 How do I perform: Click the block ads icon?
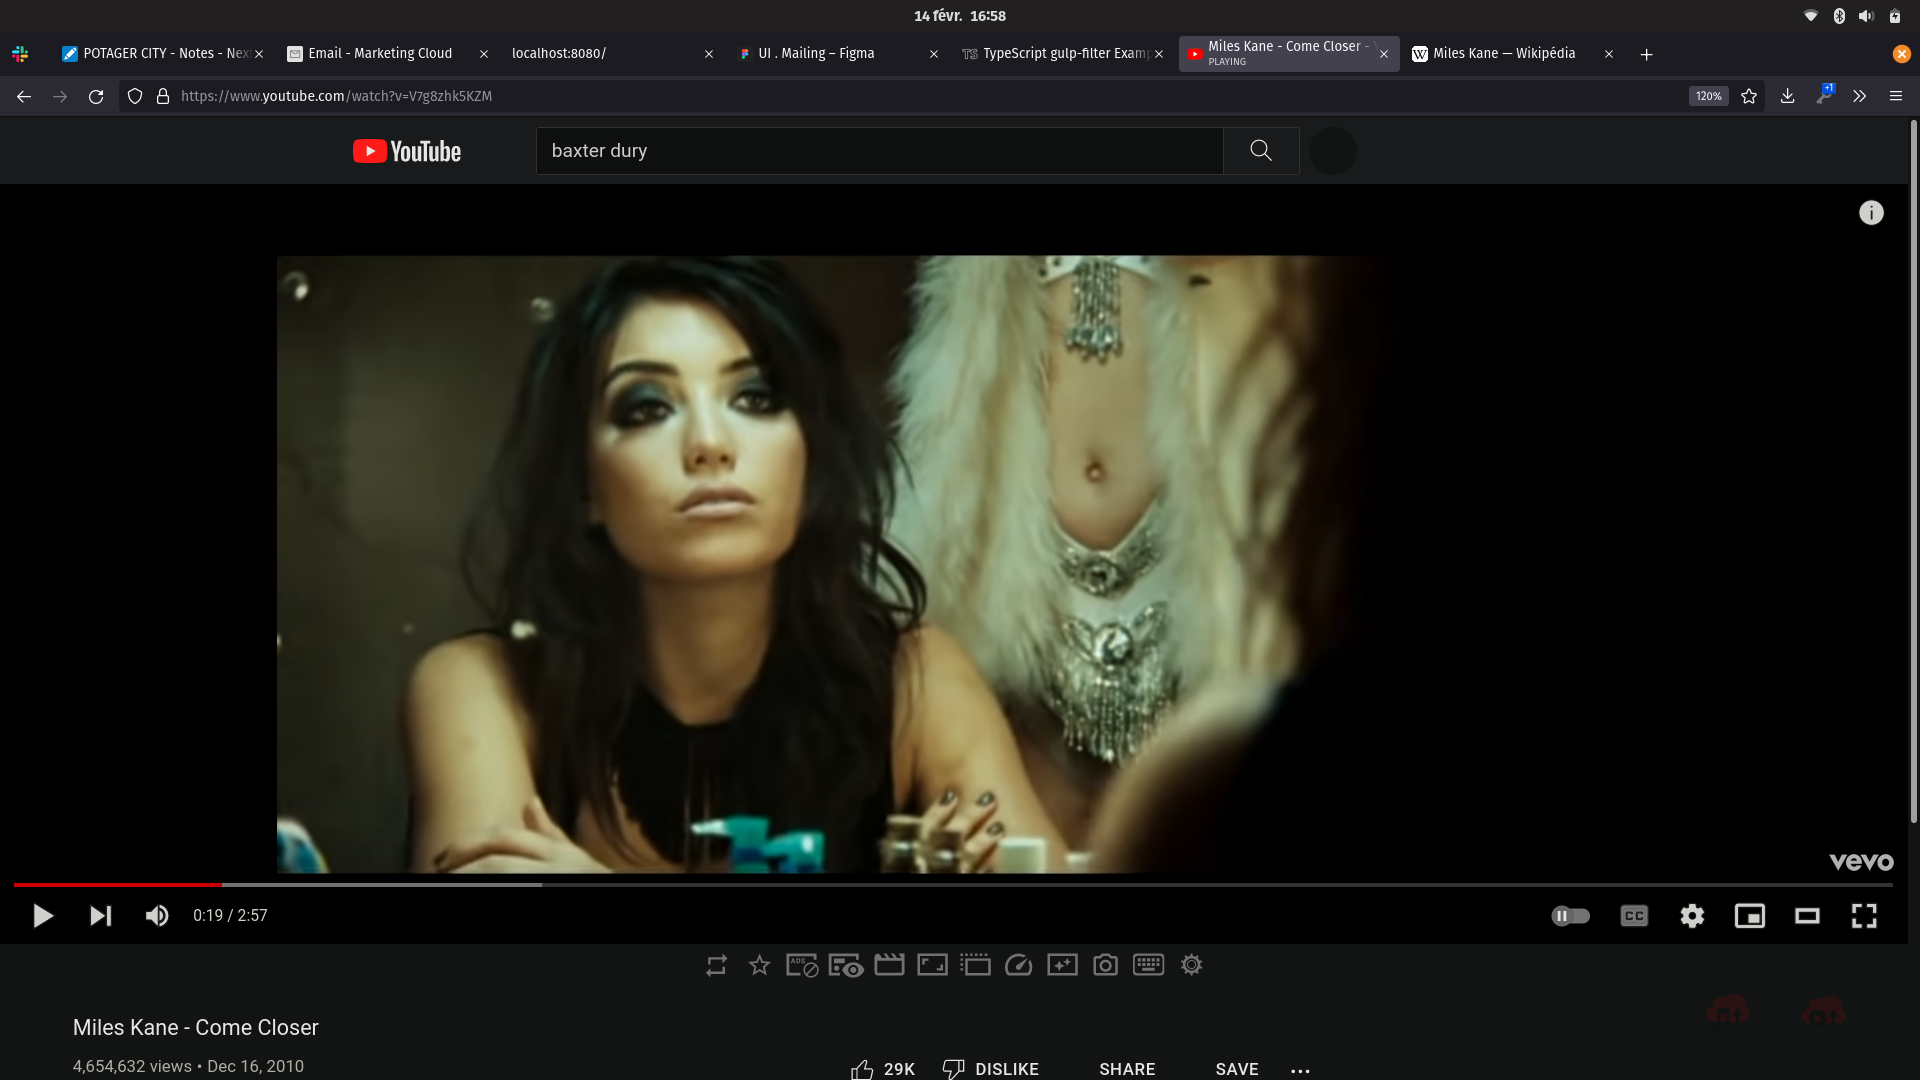click(802, 965)
